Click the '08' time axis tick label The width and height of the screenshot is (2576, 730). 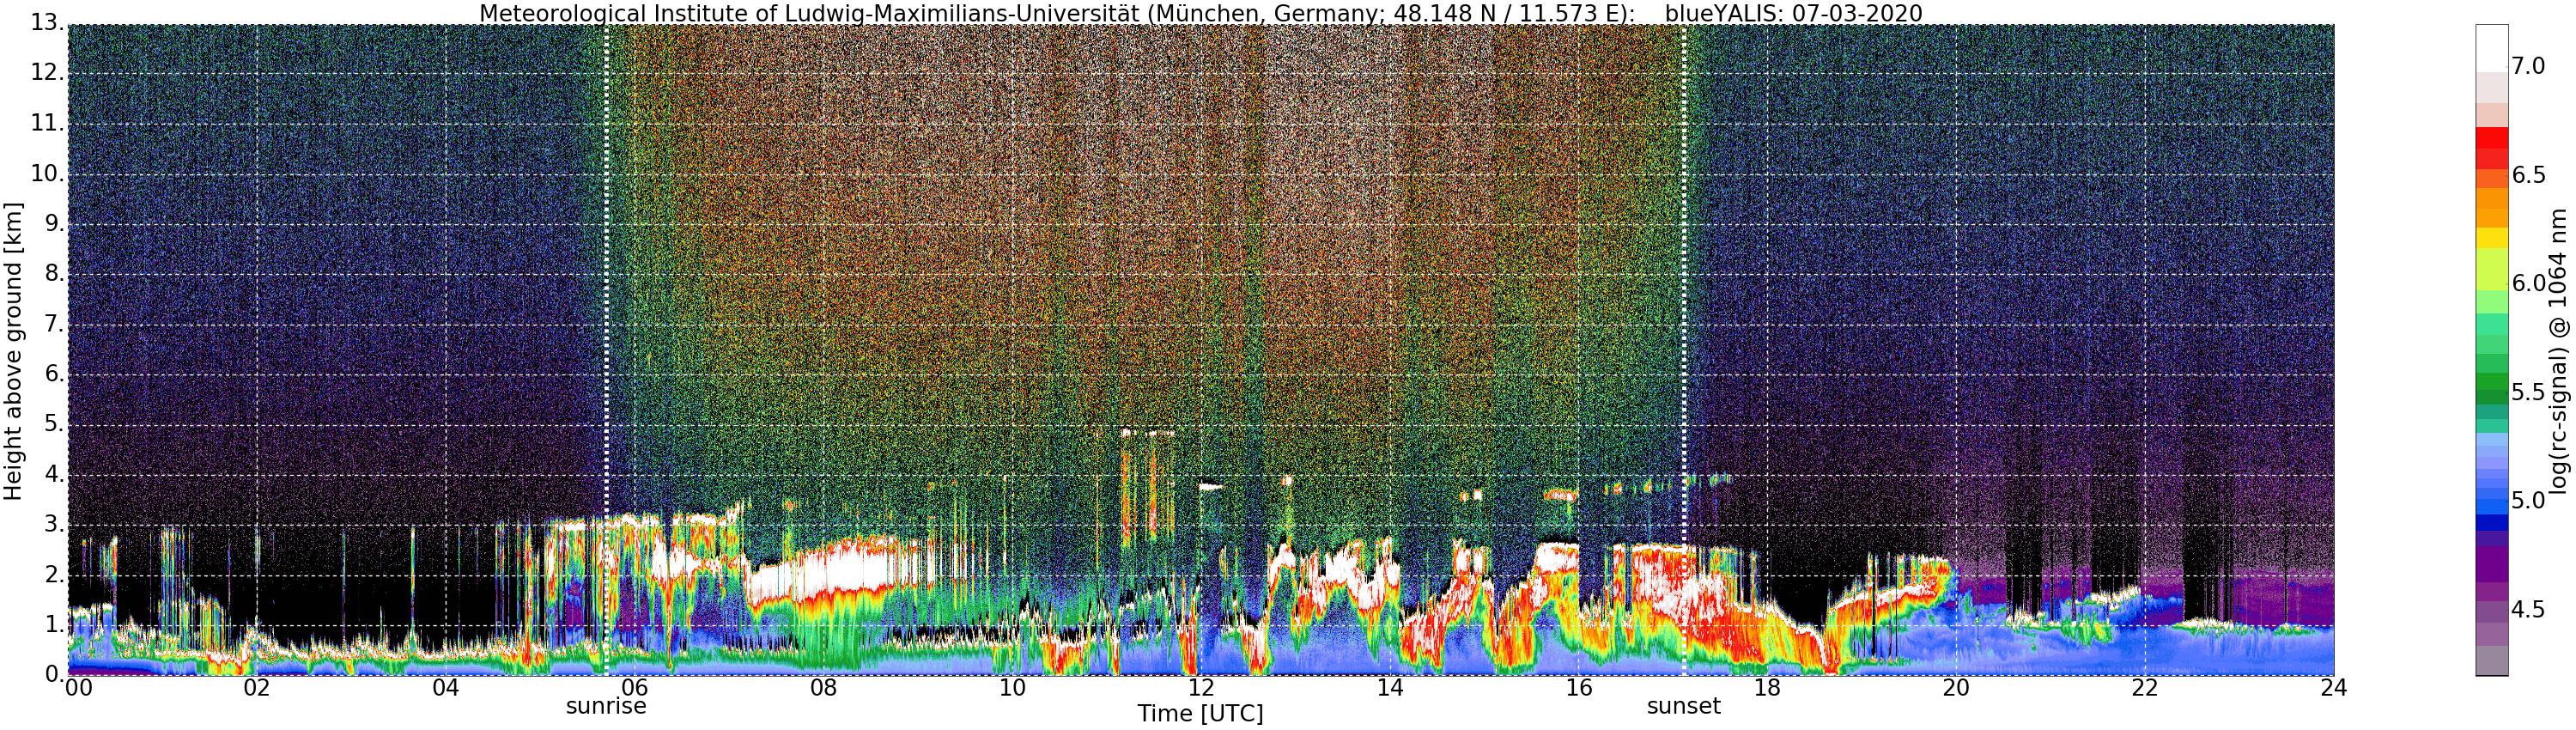pos(824,688)
